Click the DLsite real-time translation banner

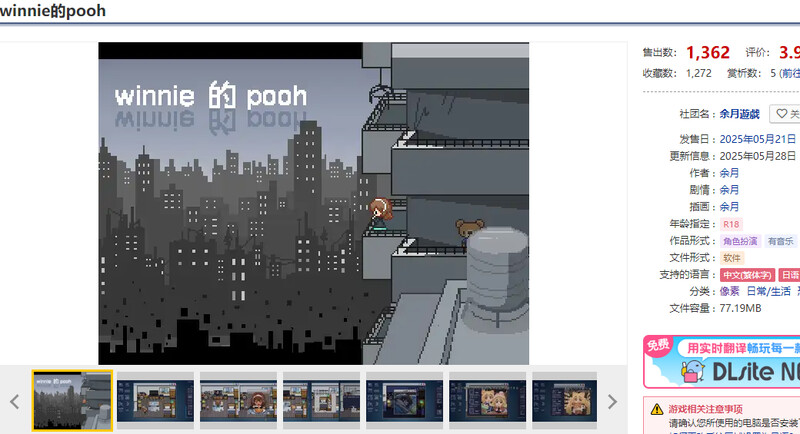point(721,362)
